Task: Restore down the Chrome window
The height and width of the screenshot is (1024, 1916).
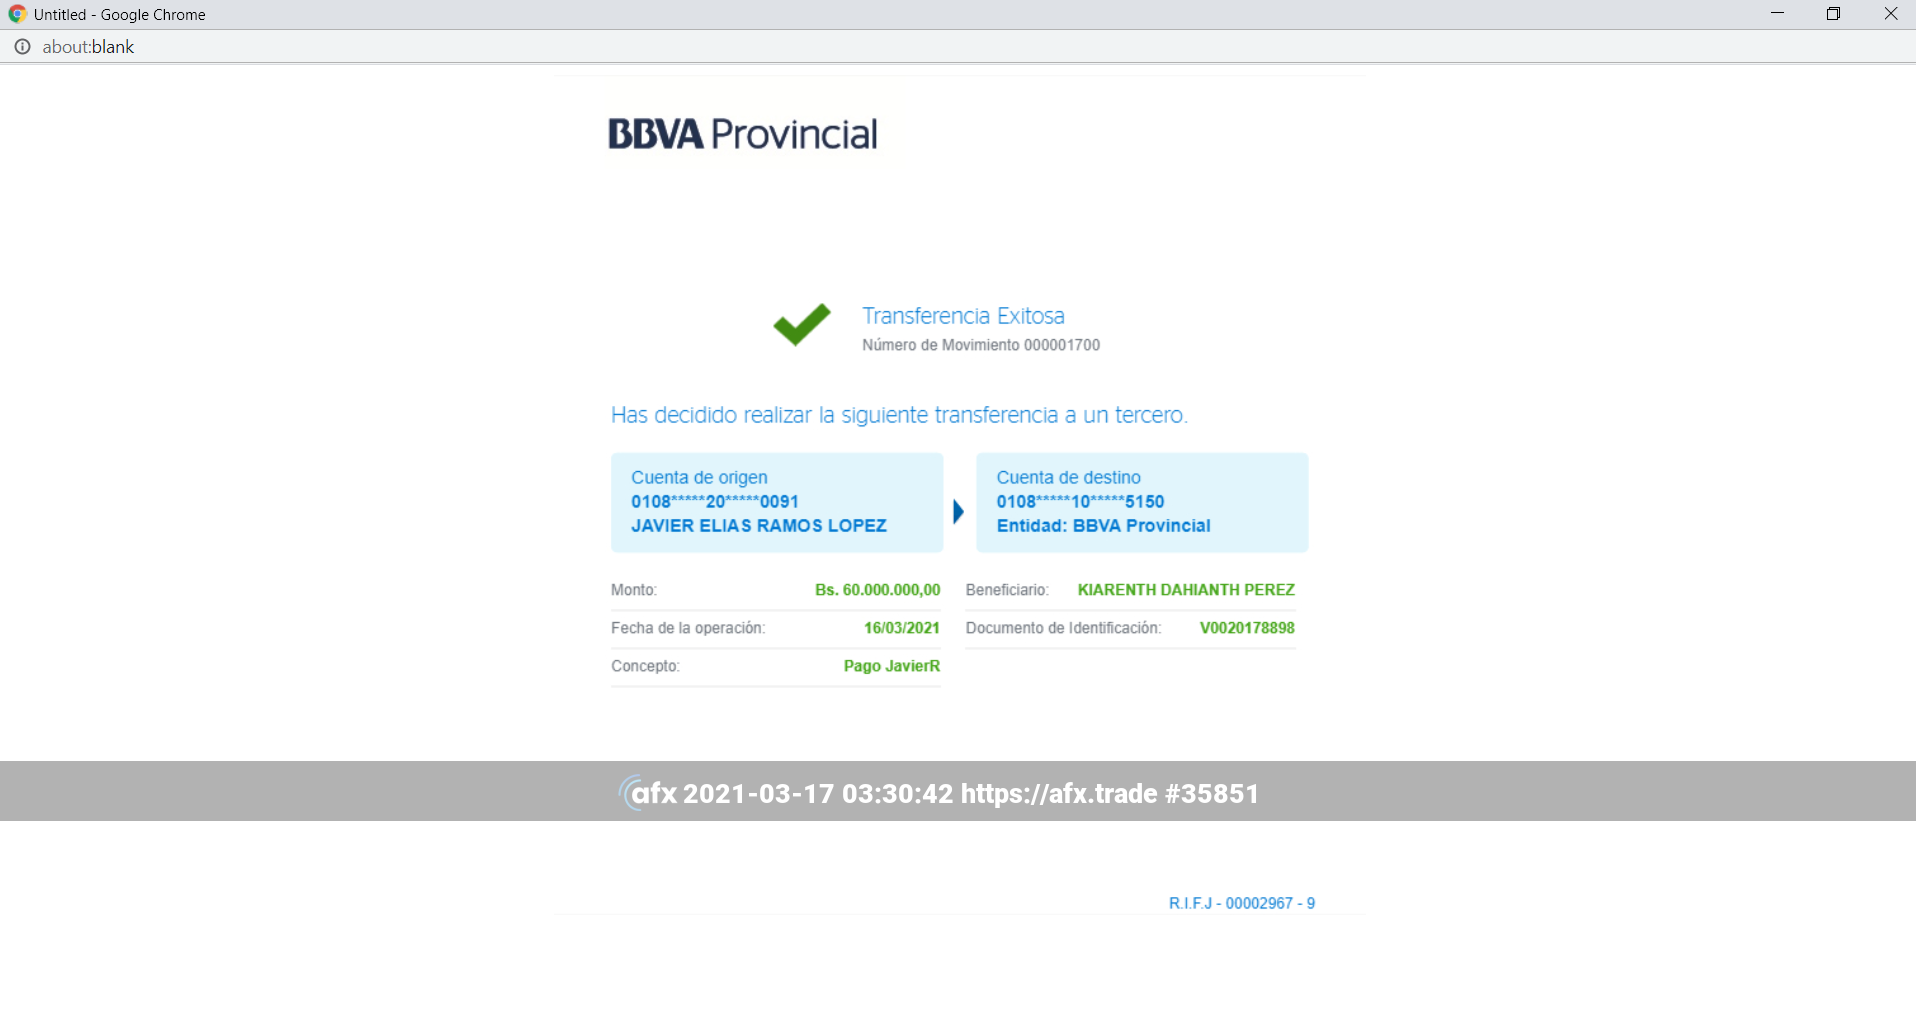Action: pos(1833,14)
